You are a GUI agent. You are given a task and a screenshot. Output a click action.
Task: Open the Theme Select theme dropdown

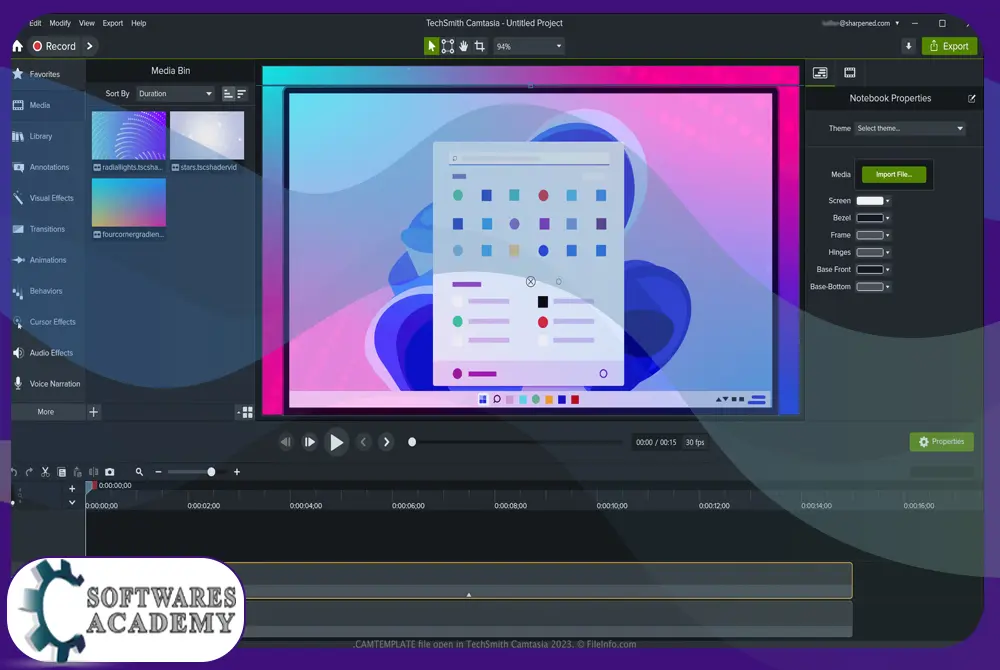pyautogui.click(x=909, y=128)
